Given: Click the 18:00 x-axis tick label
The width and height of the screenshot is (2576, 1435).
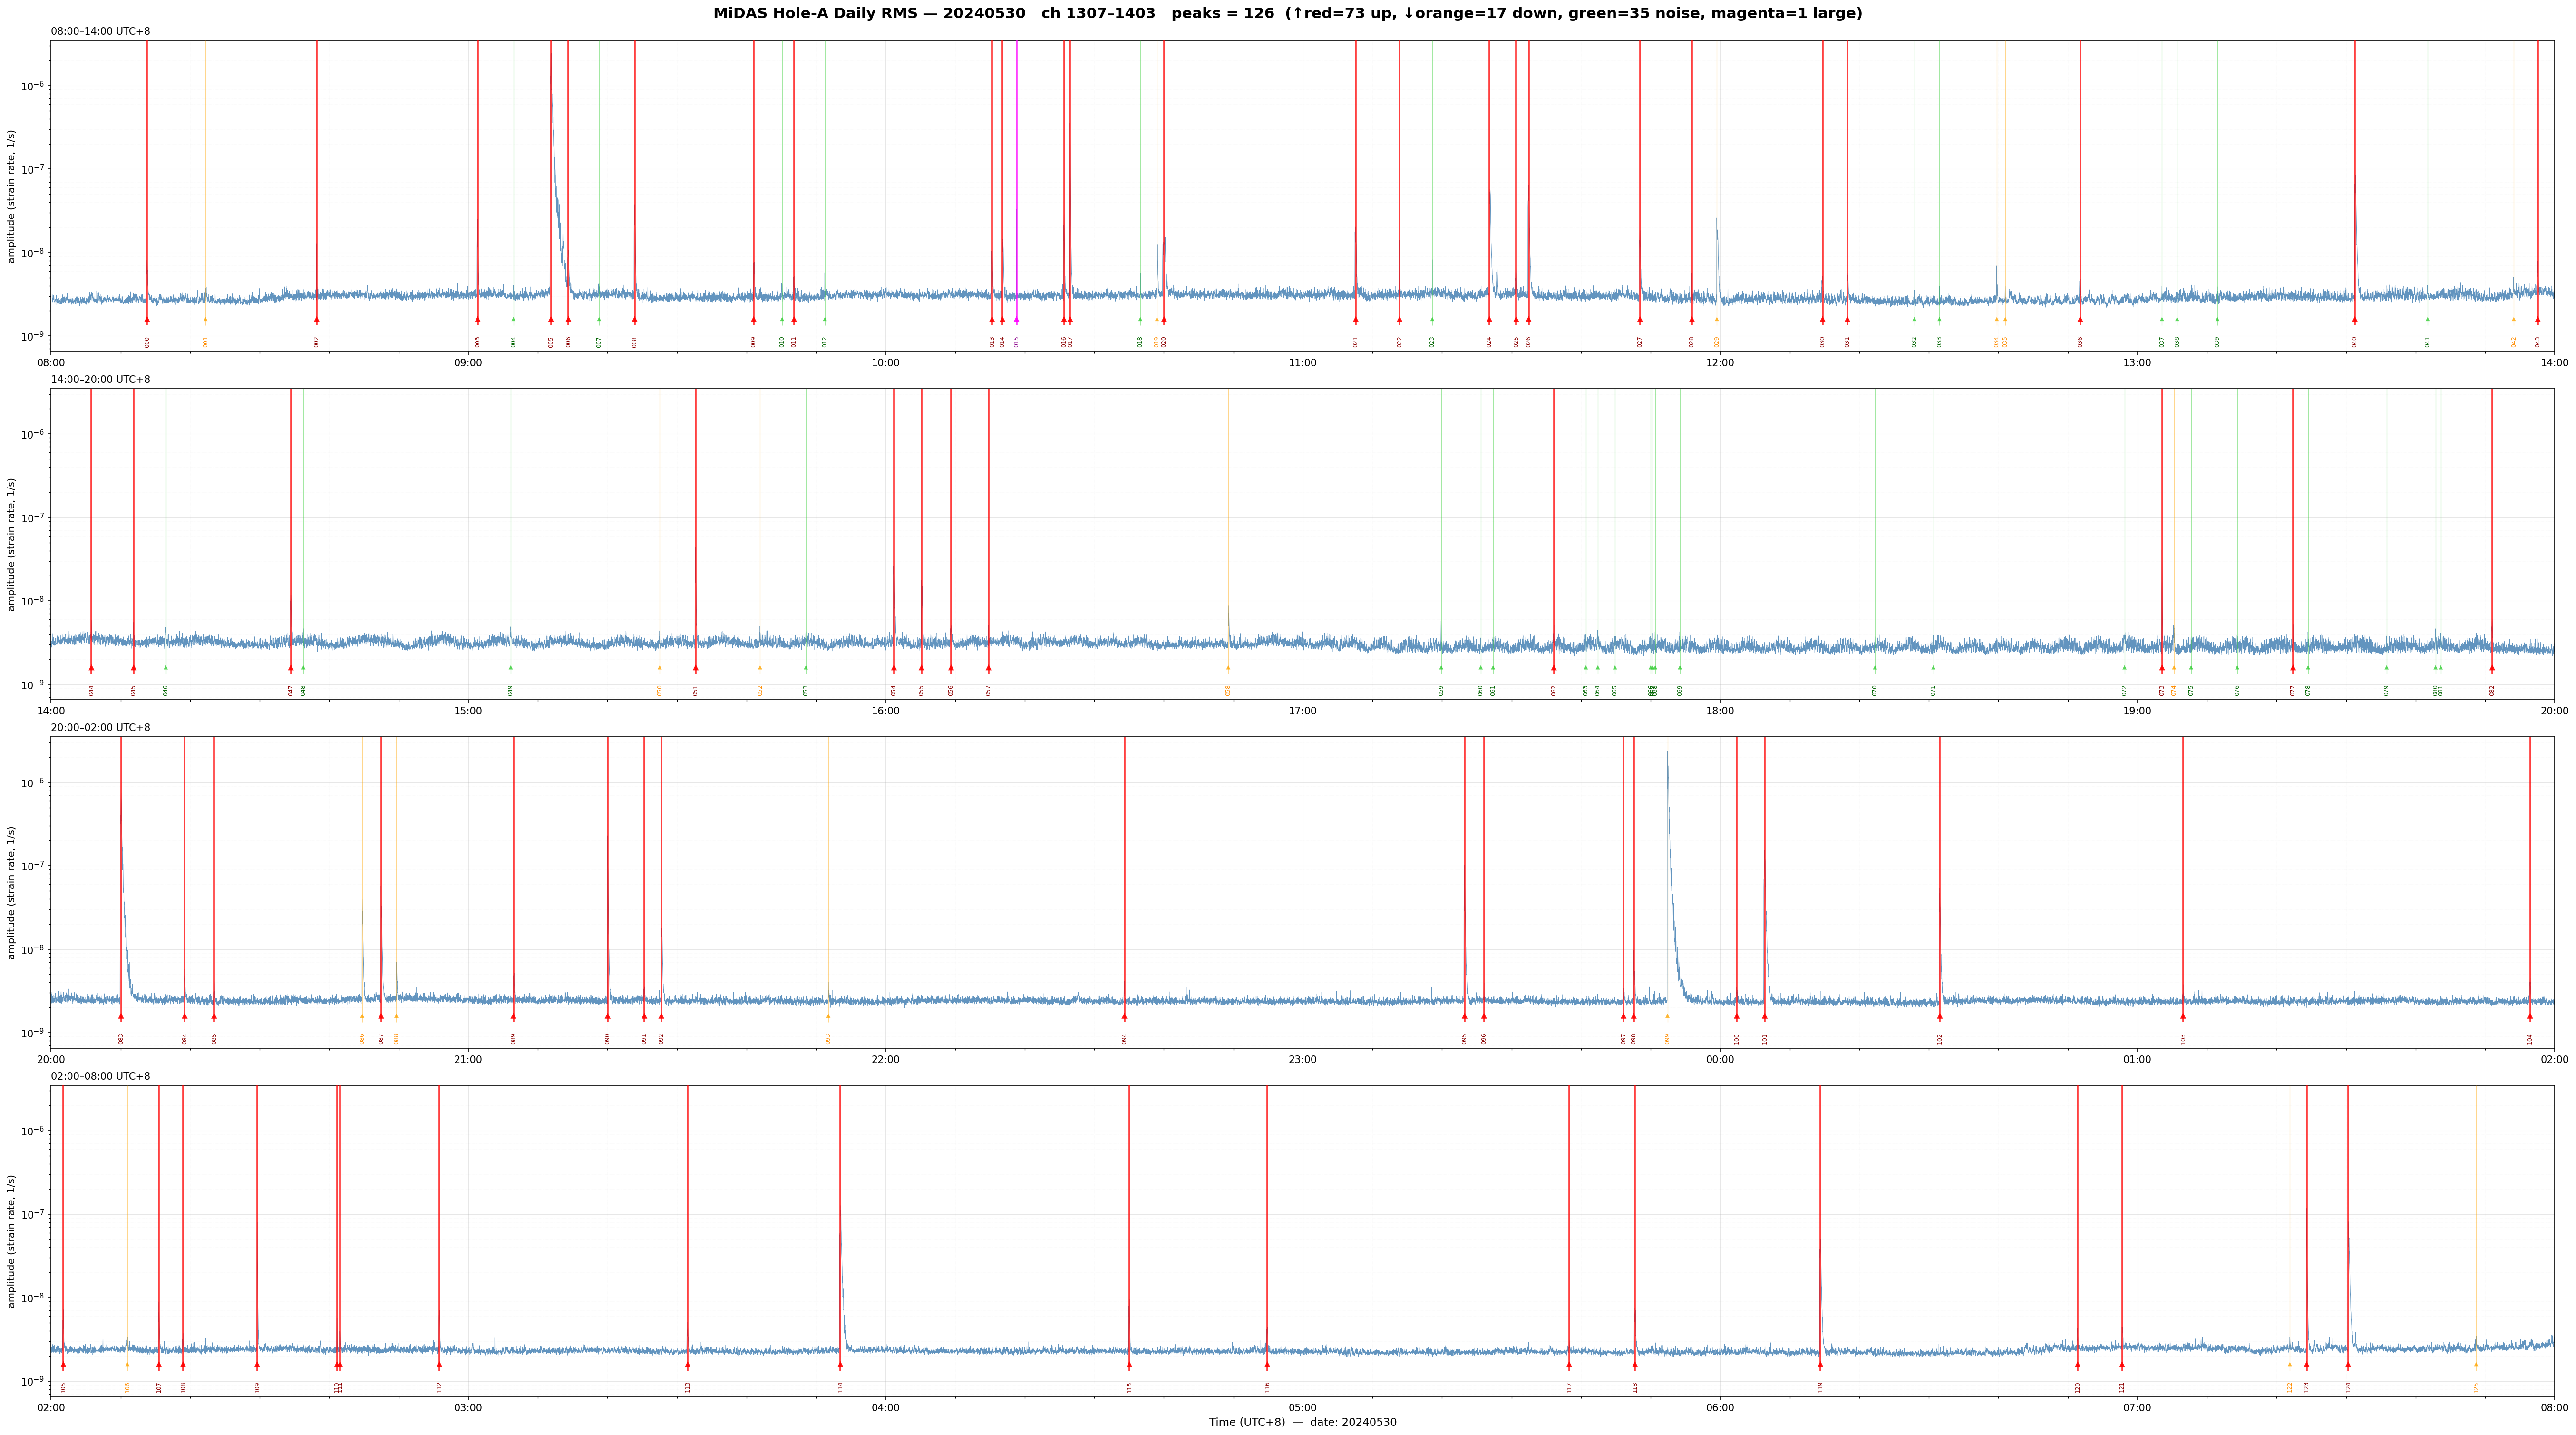Looking at the screenshot, I should (1720, 711).
